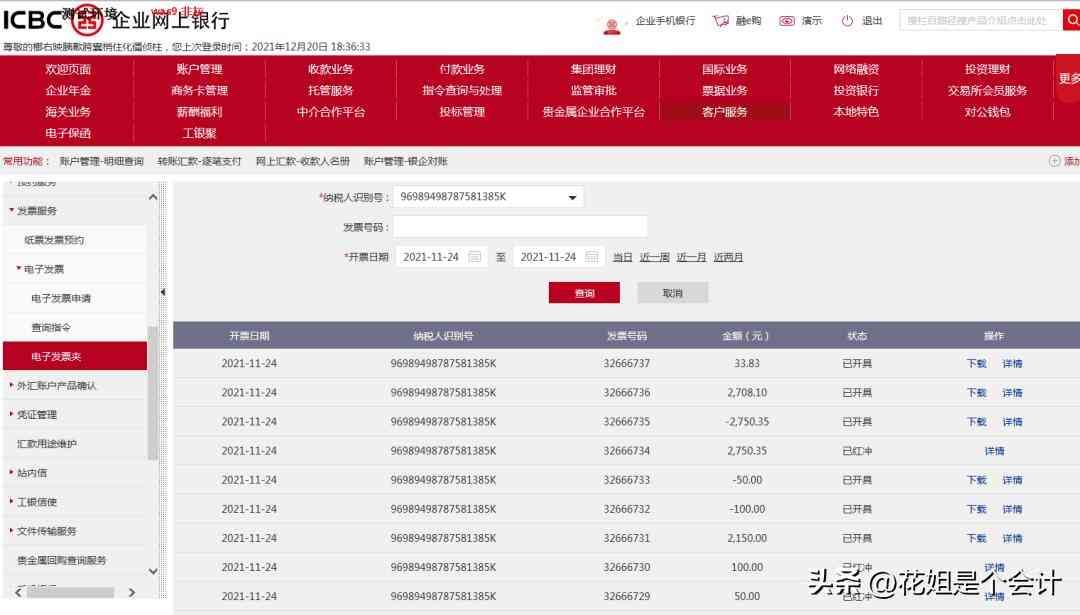Expand the 凭证管理 sidebar section
This screenshot has height=615, width=1080.
[12, 415]
